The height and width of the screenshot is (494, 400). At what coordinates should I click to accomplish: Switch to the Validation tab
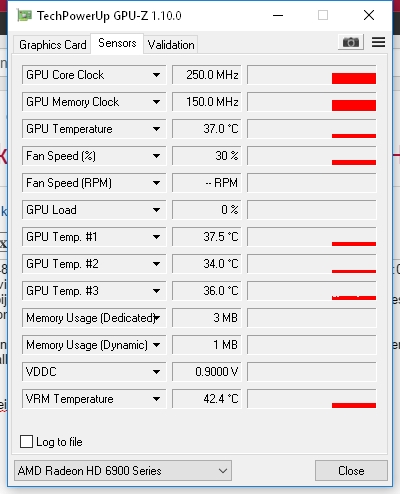pos(171,45)
